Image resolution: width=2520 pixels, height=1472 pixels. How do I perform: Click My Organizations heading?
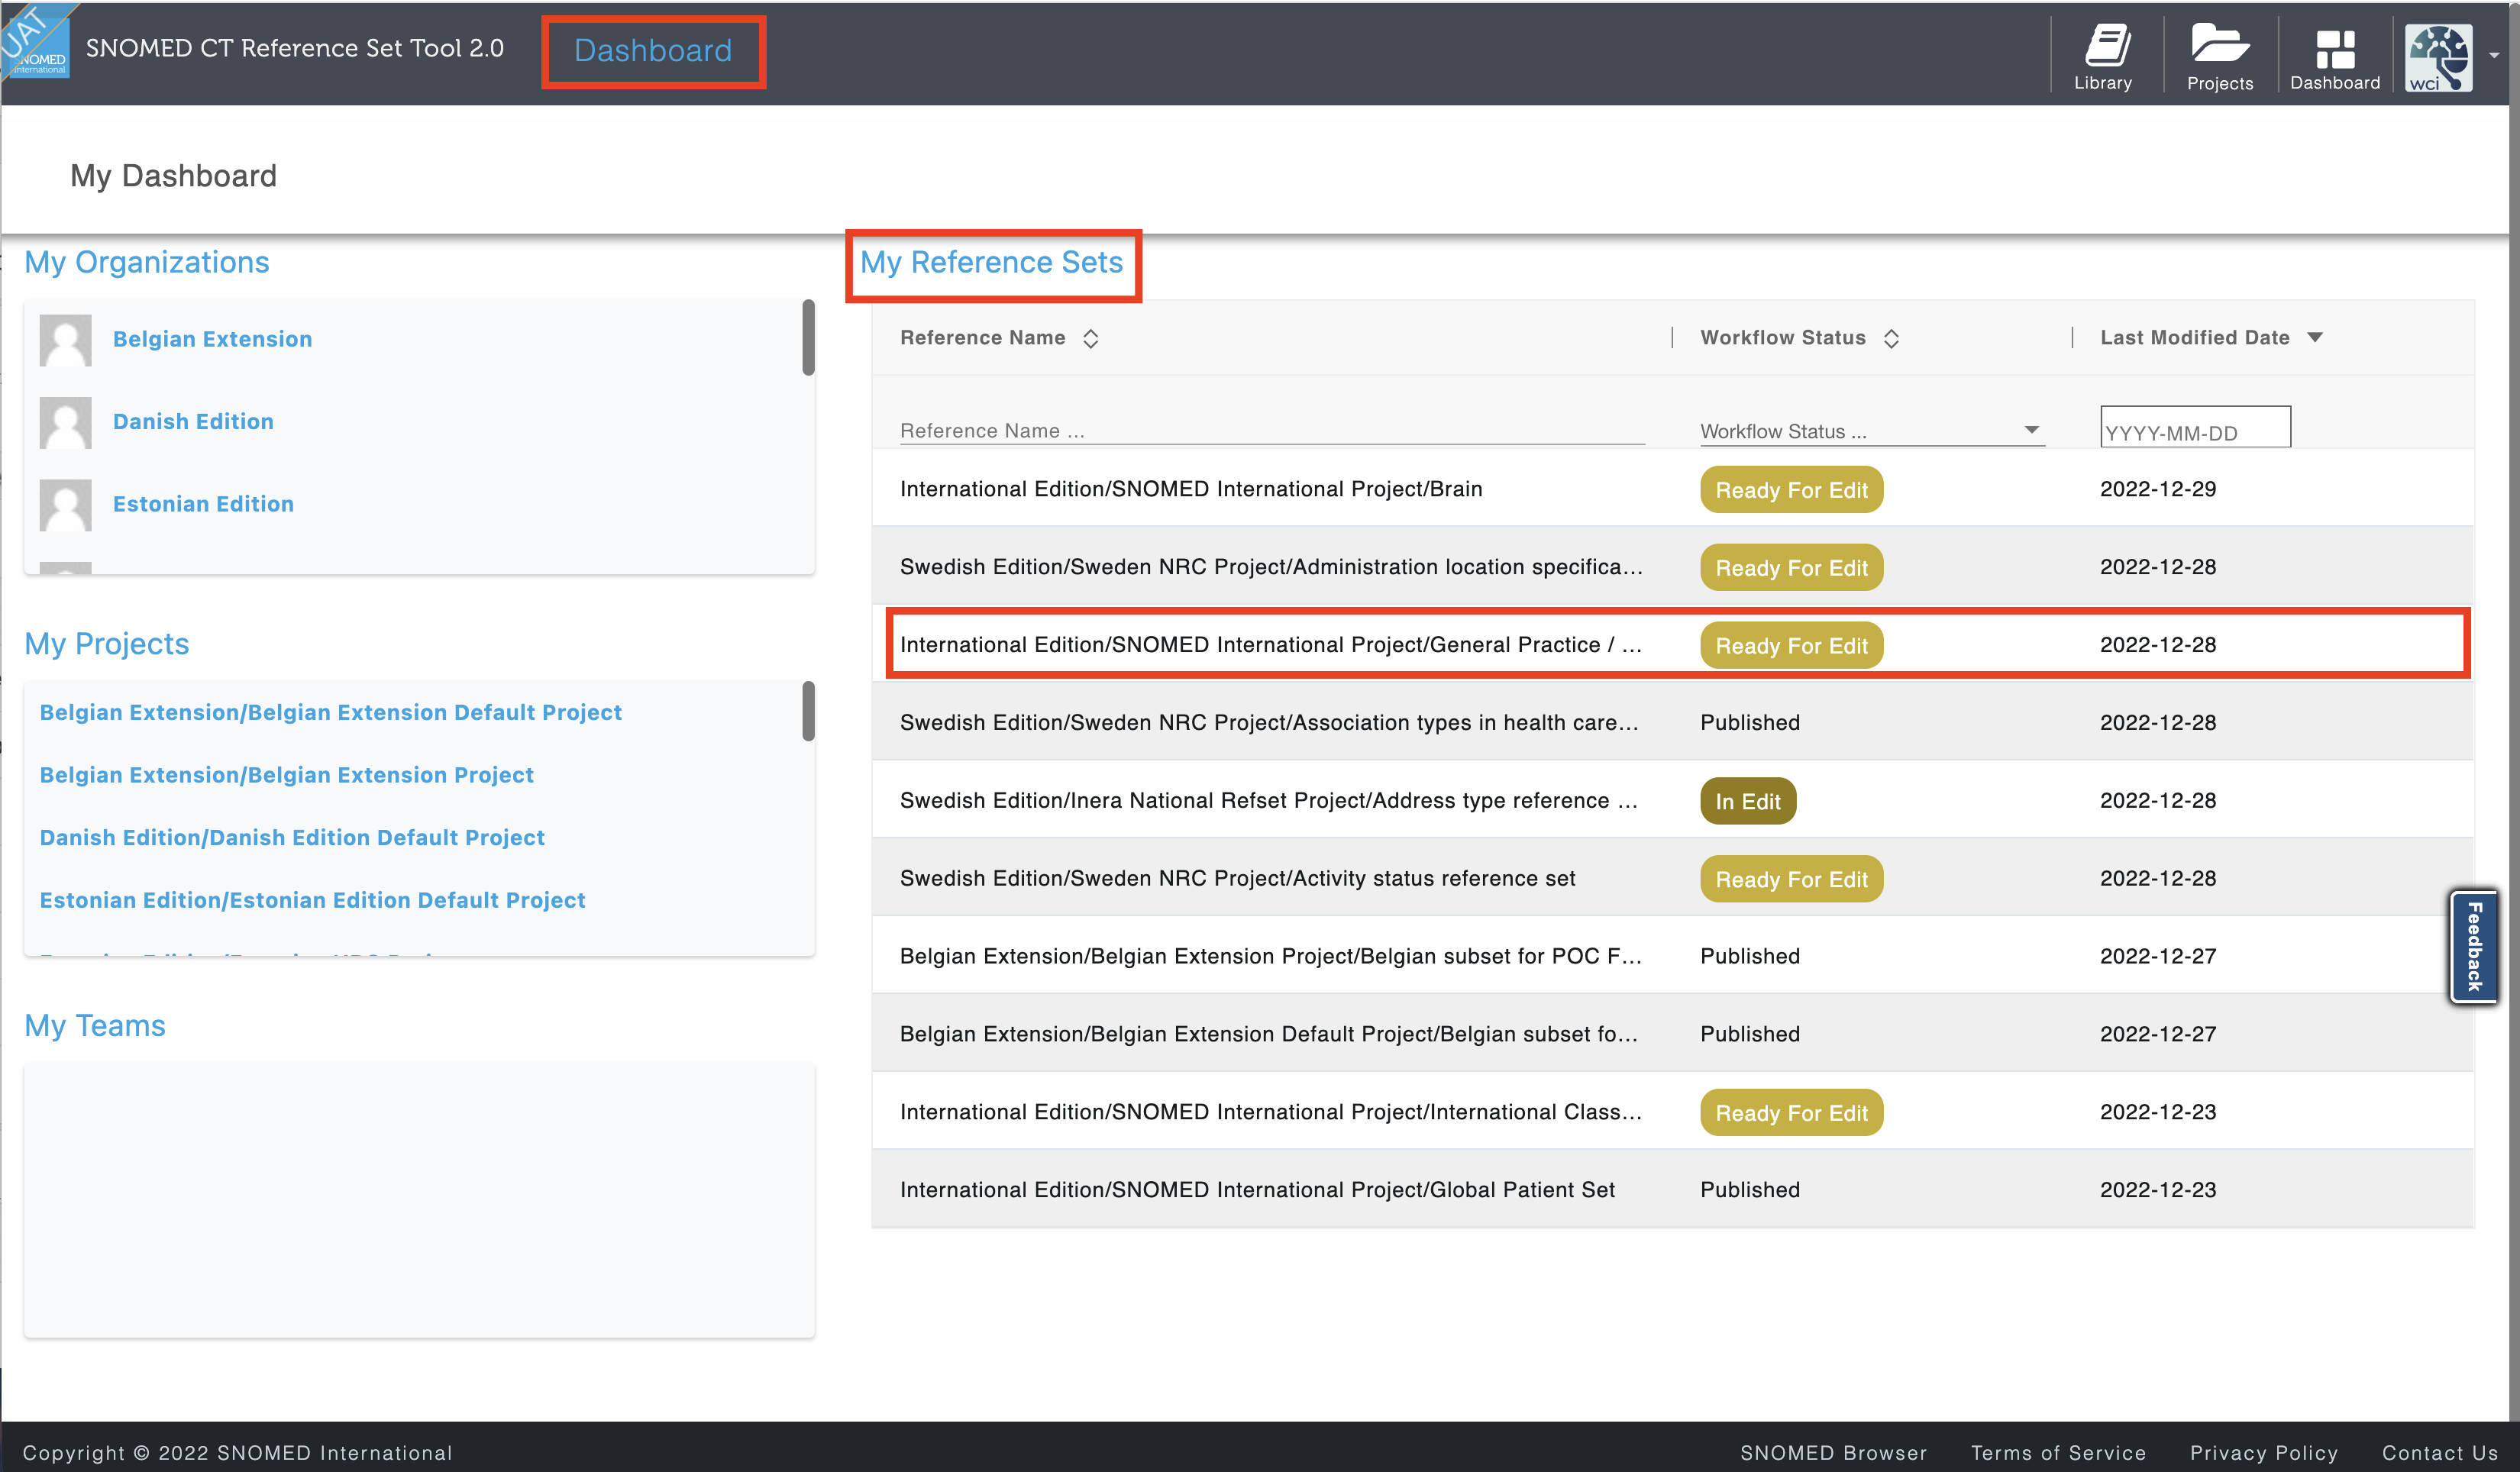[147, 263]
